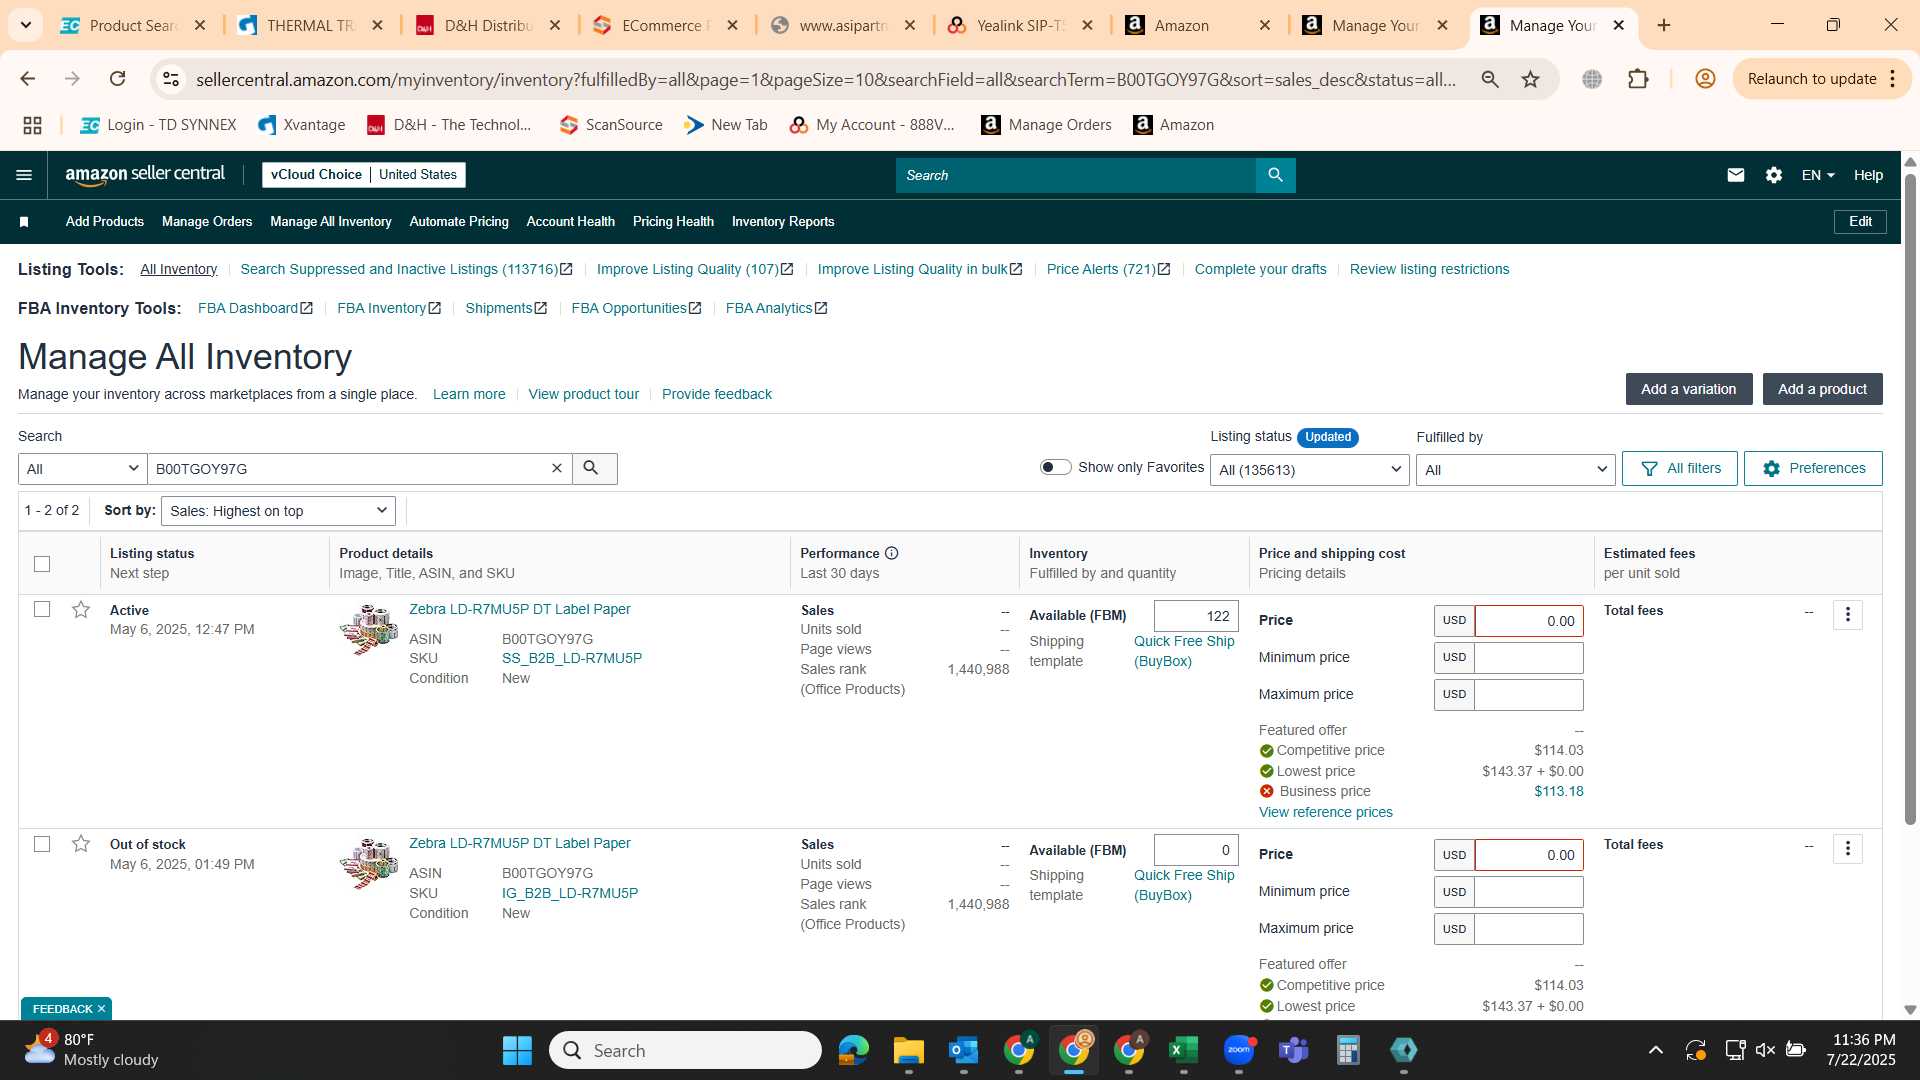
Task: Click the Add a variation button
Action: coord(1688,389)
